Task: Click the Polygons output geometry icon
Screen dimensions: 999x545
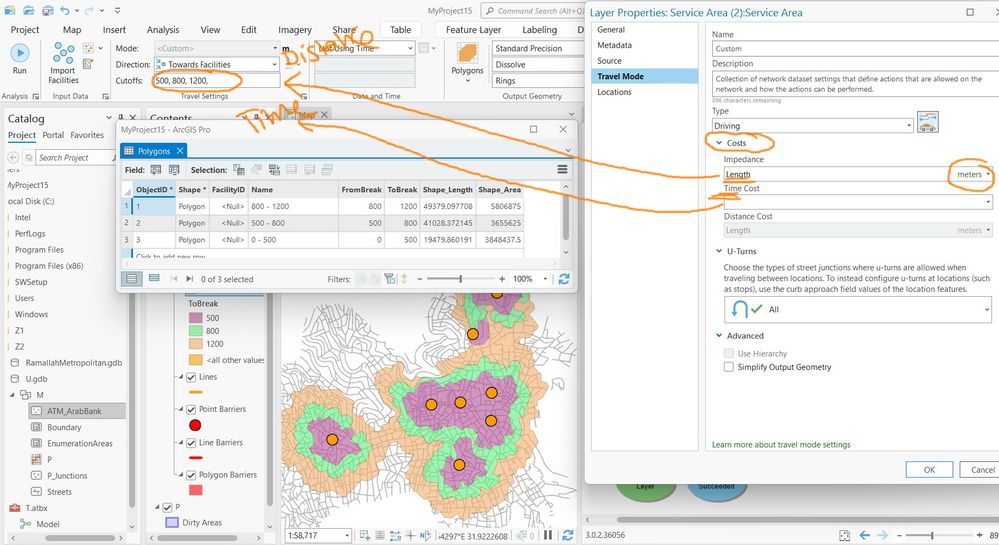Action: [x=468, y=54]
